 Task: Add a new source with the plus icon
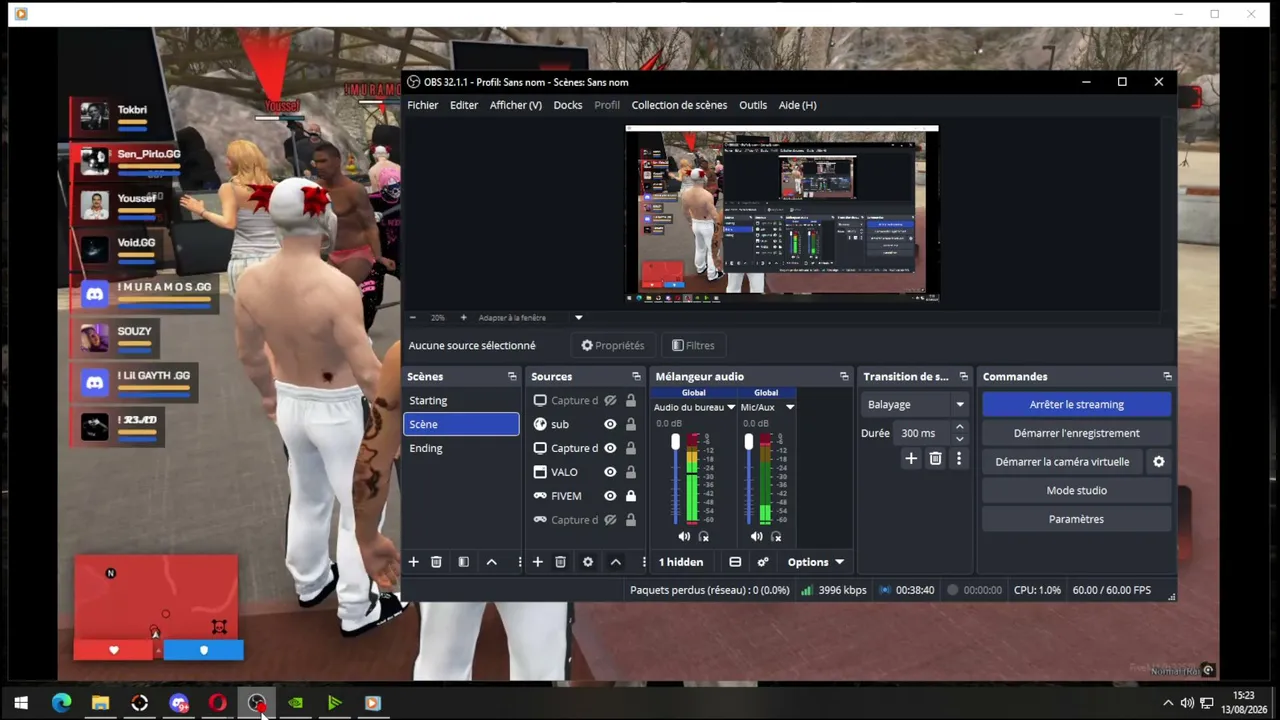(x=537, y=562)
